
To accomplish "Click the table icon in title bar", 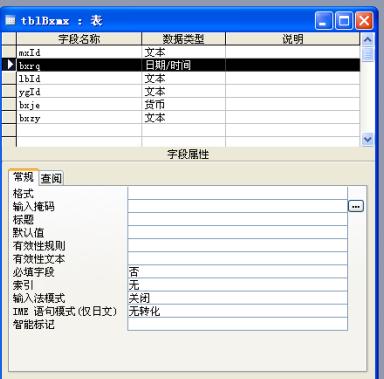I will coord(10,21).
